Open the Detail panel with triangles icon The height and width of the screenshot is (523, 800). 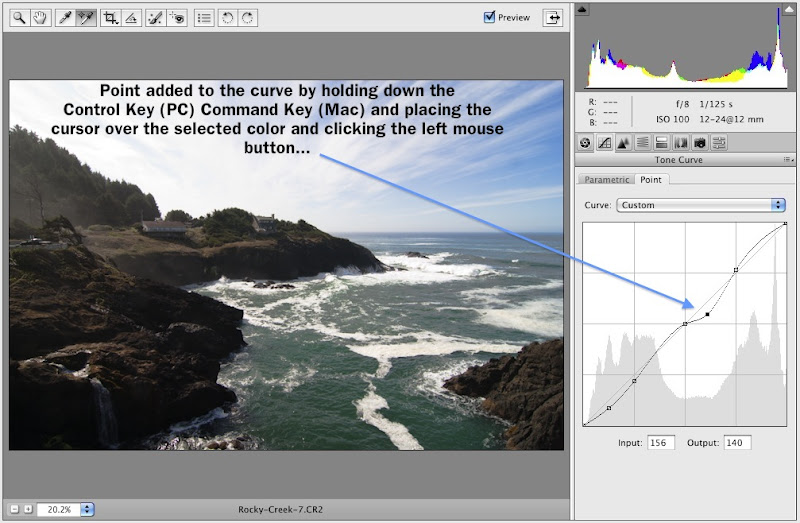tap(623, 143)
